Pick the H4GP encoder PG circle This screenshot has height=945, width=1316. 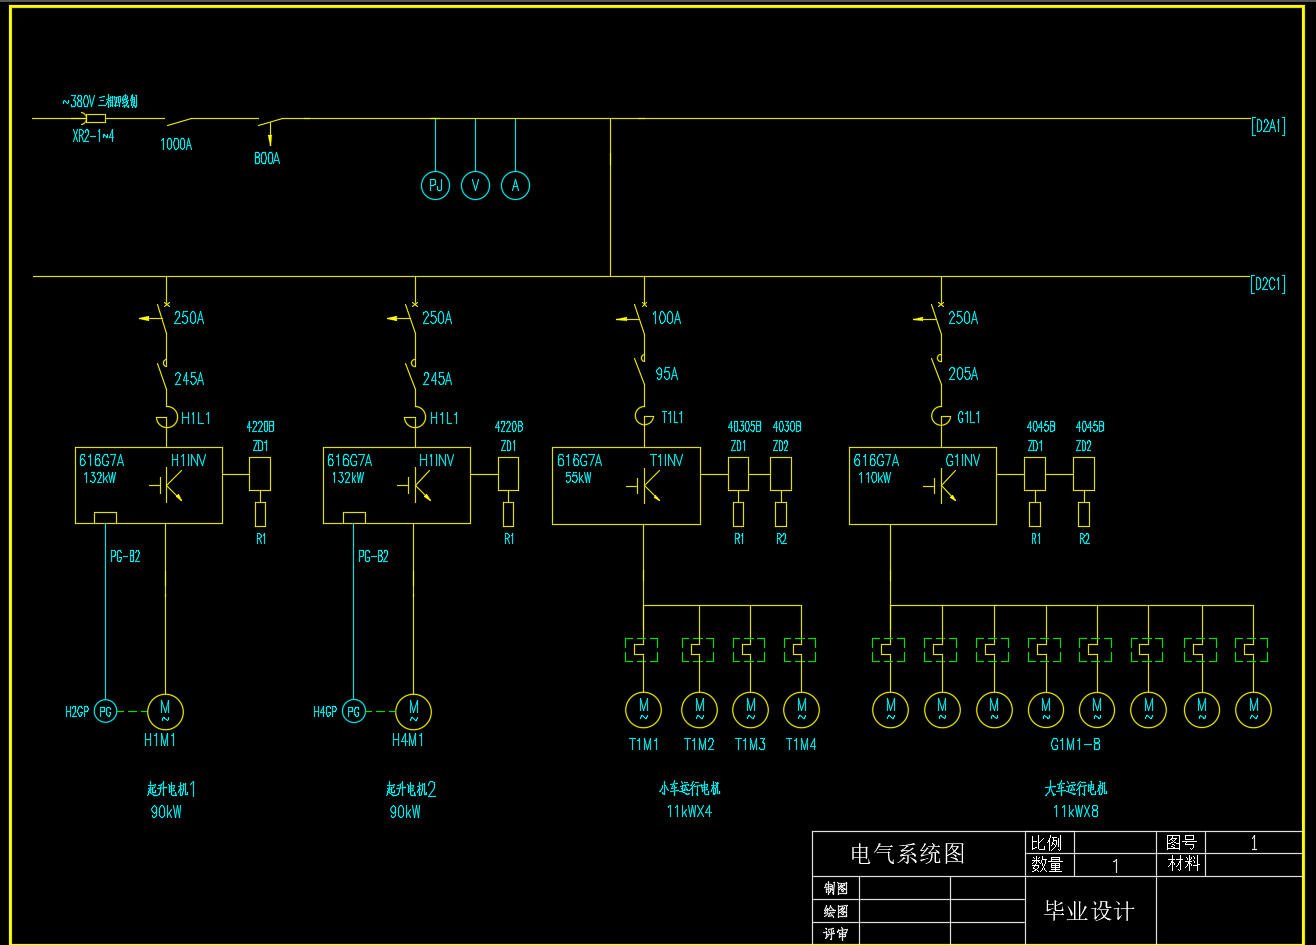click(353, 711)
